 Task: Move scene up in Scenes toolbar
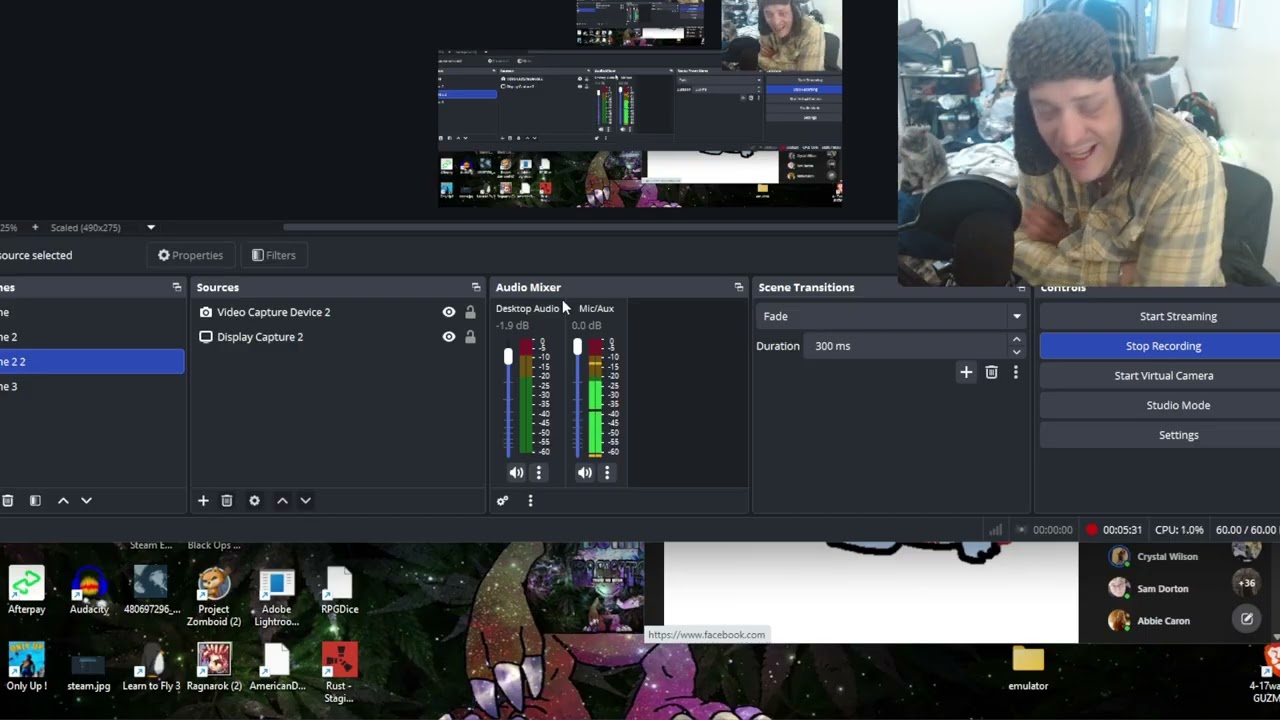(x=63, y=500)
